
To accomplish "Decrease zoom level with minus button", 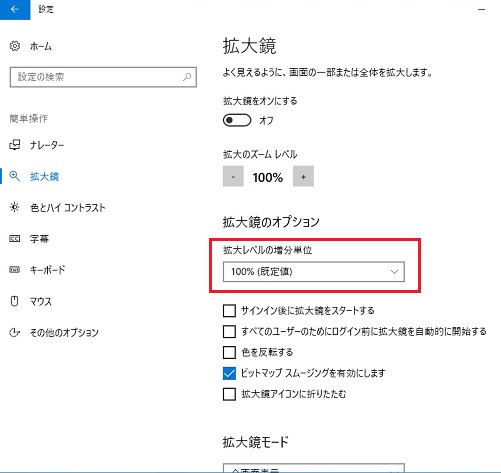I will [233, 176].
